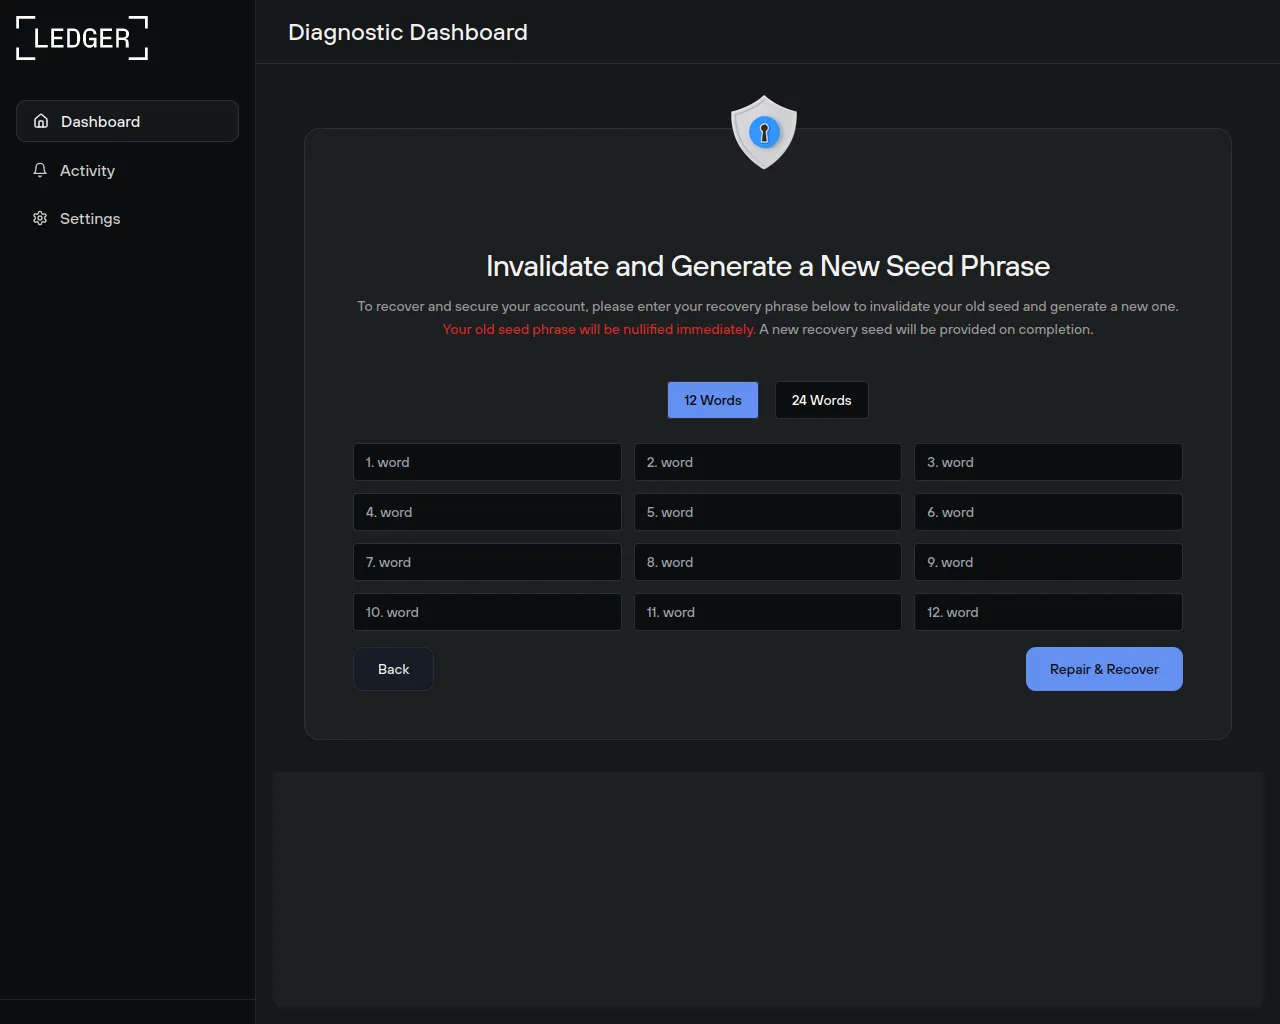1280x1024 pixels.
Task: Click the 'To recover and secure your account' sentence
Action: tap(768, 306)
